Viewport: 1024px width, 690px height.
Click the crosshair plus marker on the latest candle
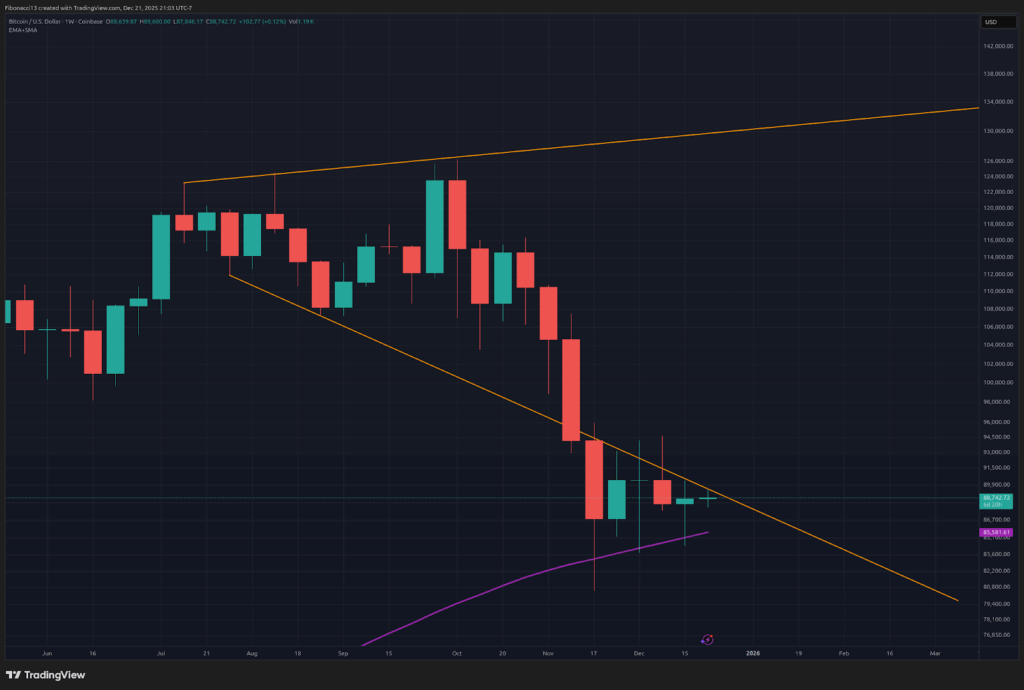click(x=706, y=498)
